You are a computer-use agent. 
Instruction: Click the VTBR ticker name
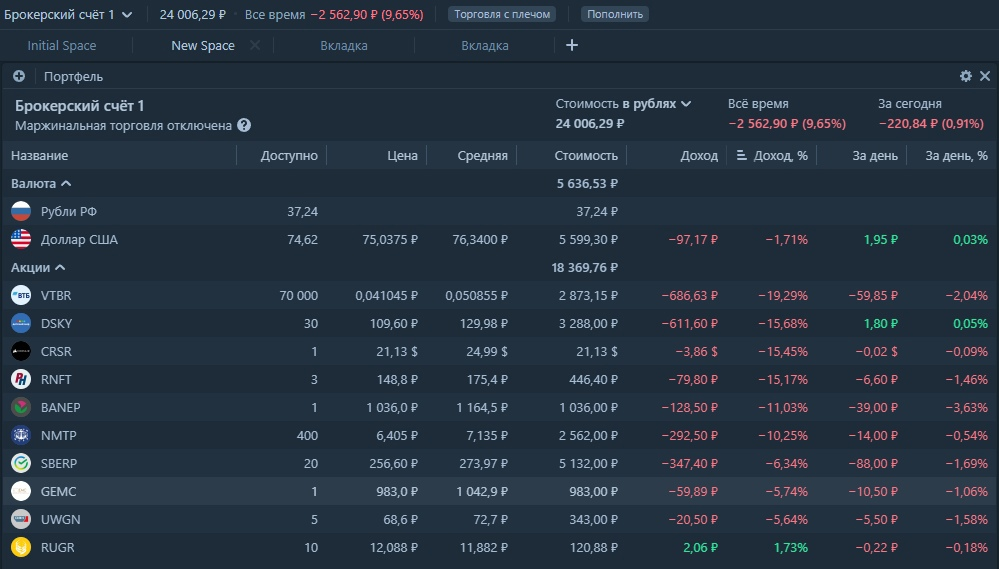[56, 296]
